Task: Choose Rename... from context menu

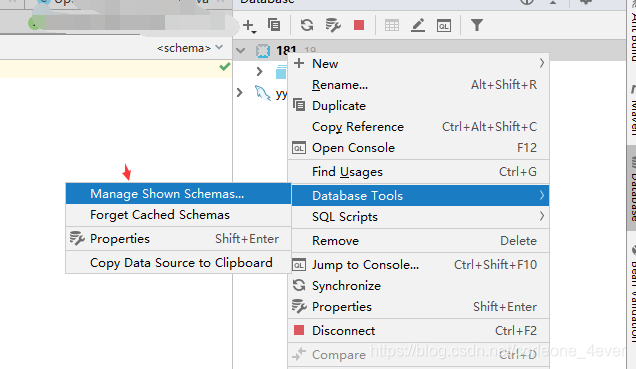Action: 418,85
